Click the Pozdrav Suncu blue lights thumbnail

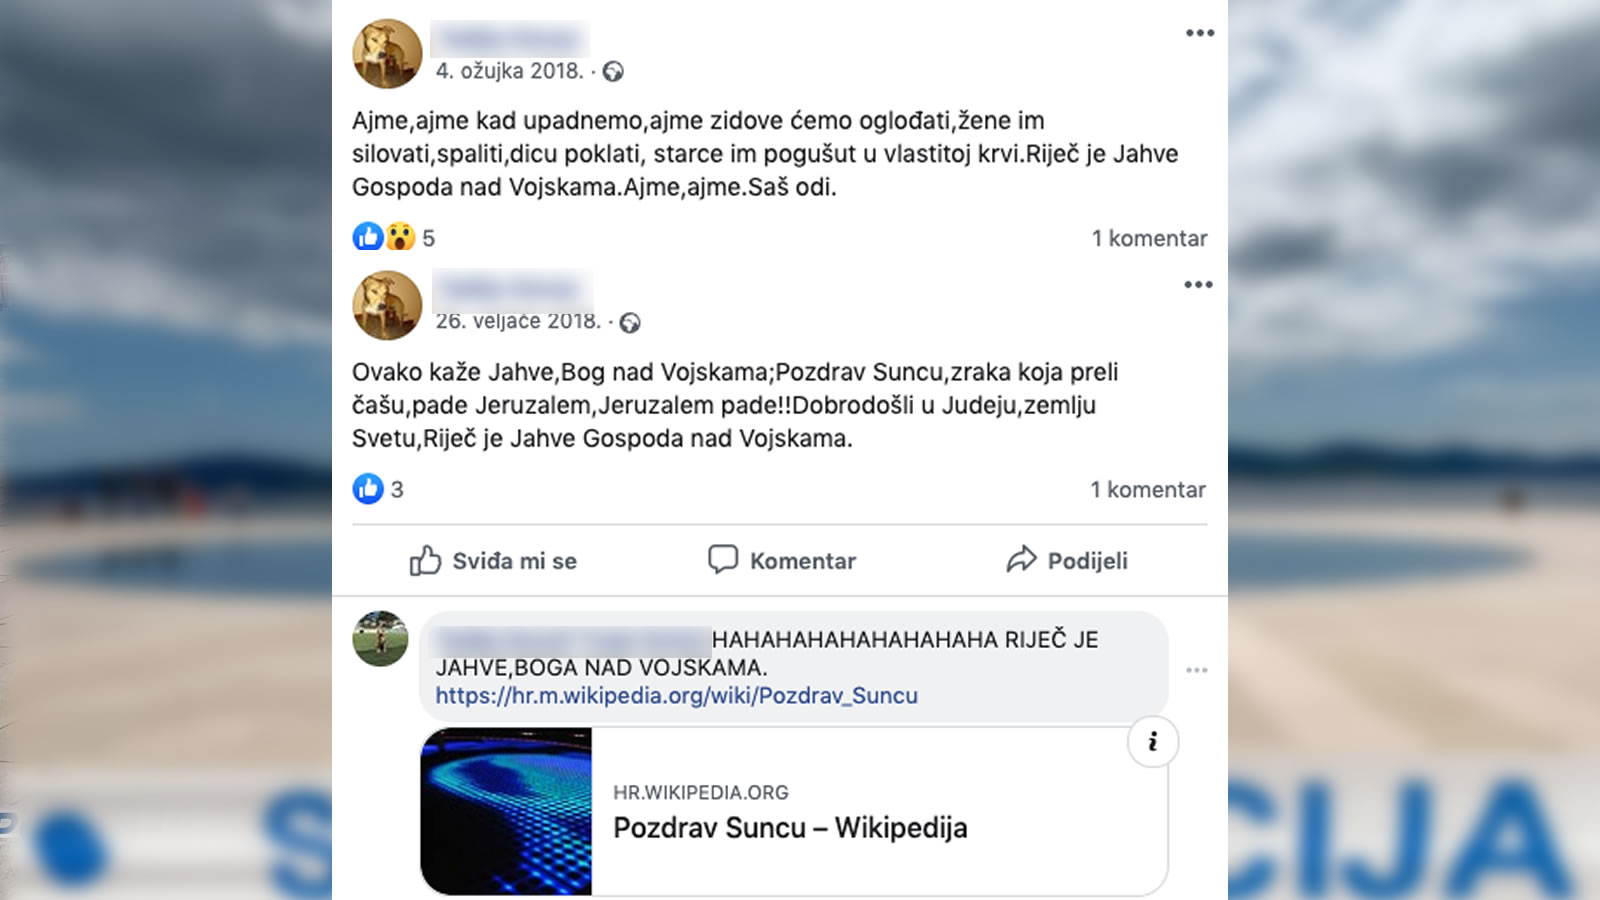[507, 811]
